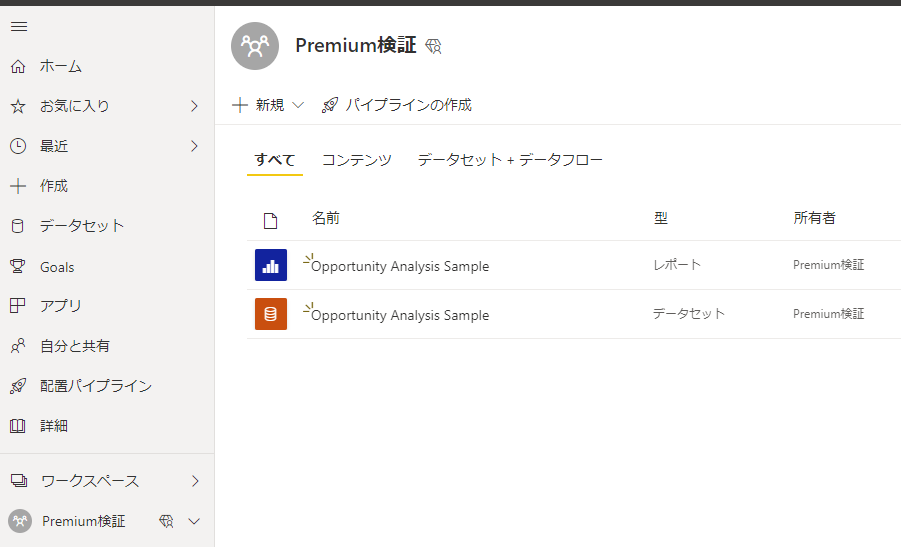Expand the お気に入り favorites chevron
The width and height of the screenshot is (901, 547).
[194, 106]
